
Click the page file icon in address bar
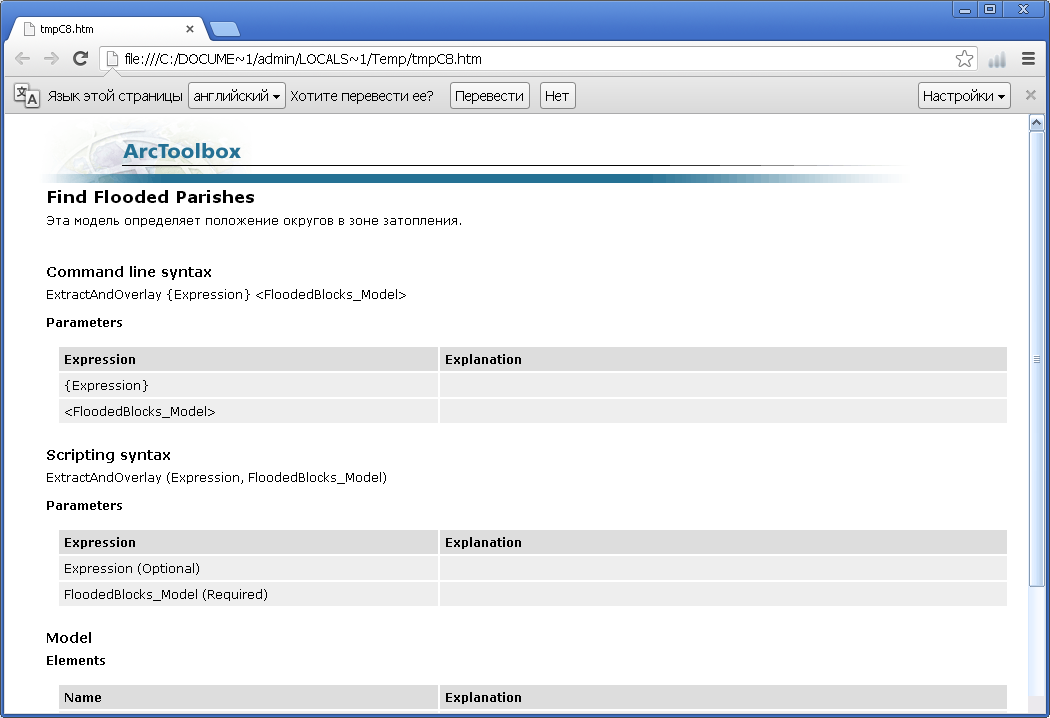(x=112, y=59)
